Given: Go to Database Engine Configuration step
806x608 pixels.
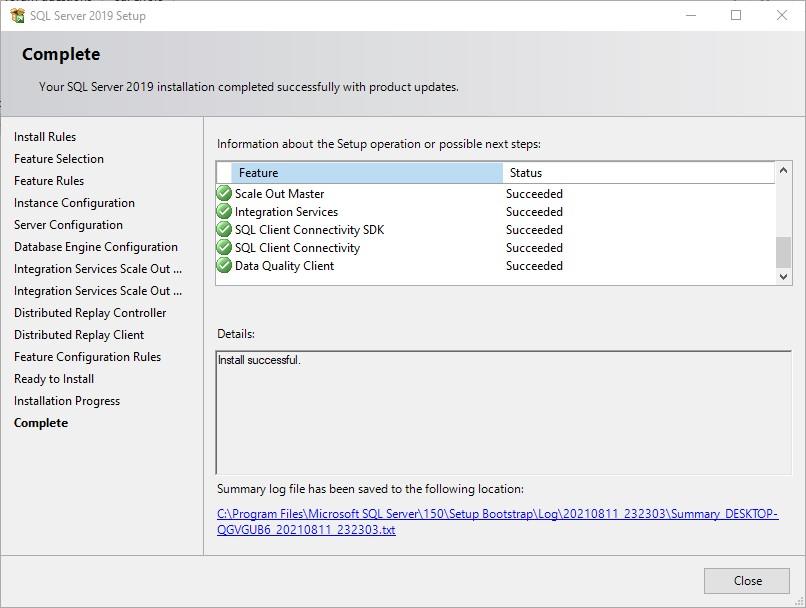Looking at the screenshot, I should pos(96,247).
